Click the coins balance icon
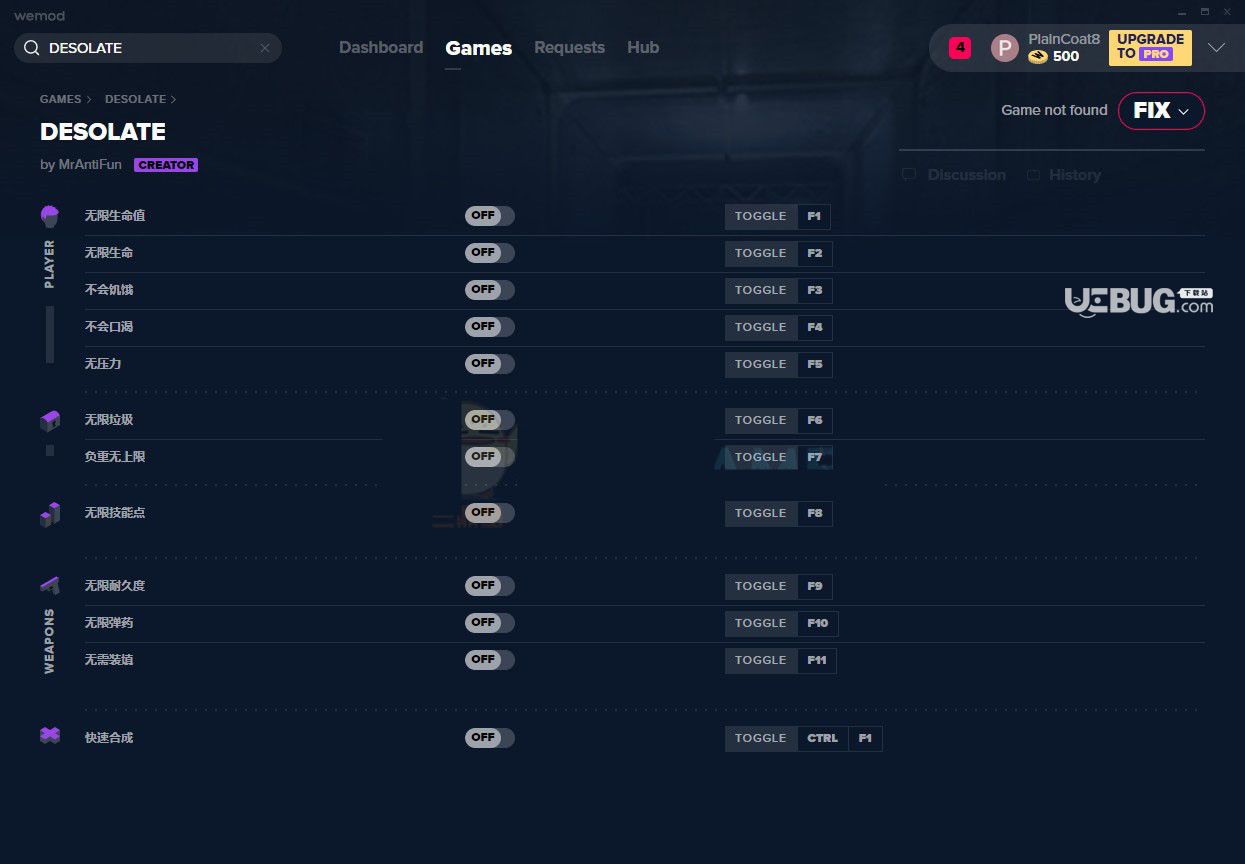The height and width of the screenshot is (864, 1245). pos(1038,57)
